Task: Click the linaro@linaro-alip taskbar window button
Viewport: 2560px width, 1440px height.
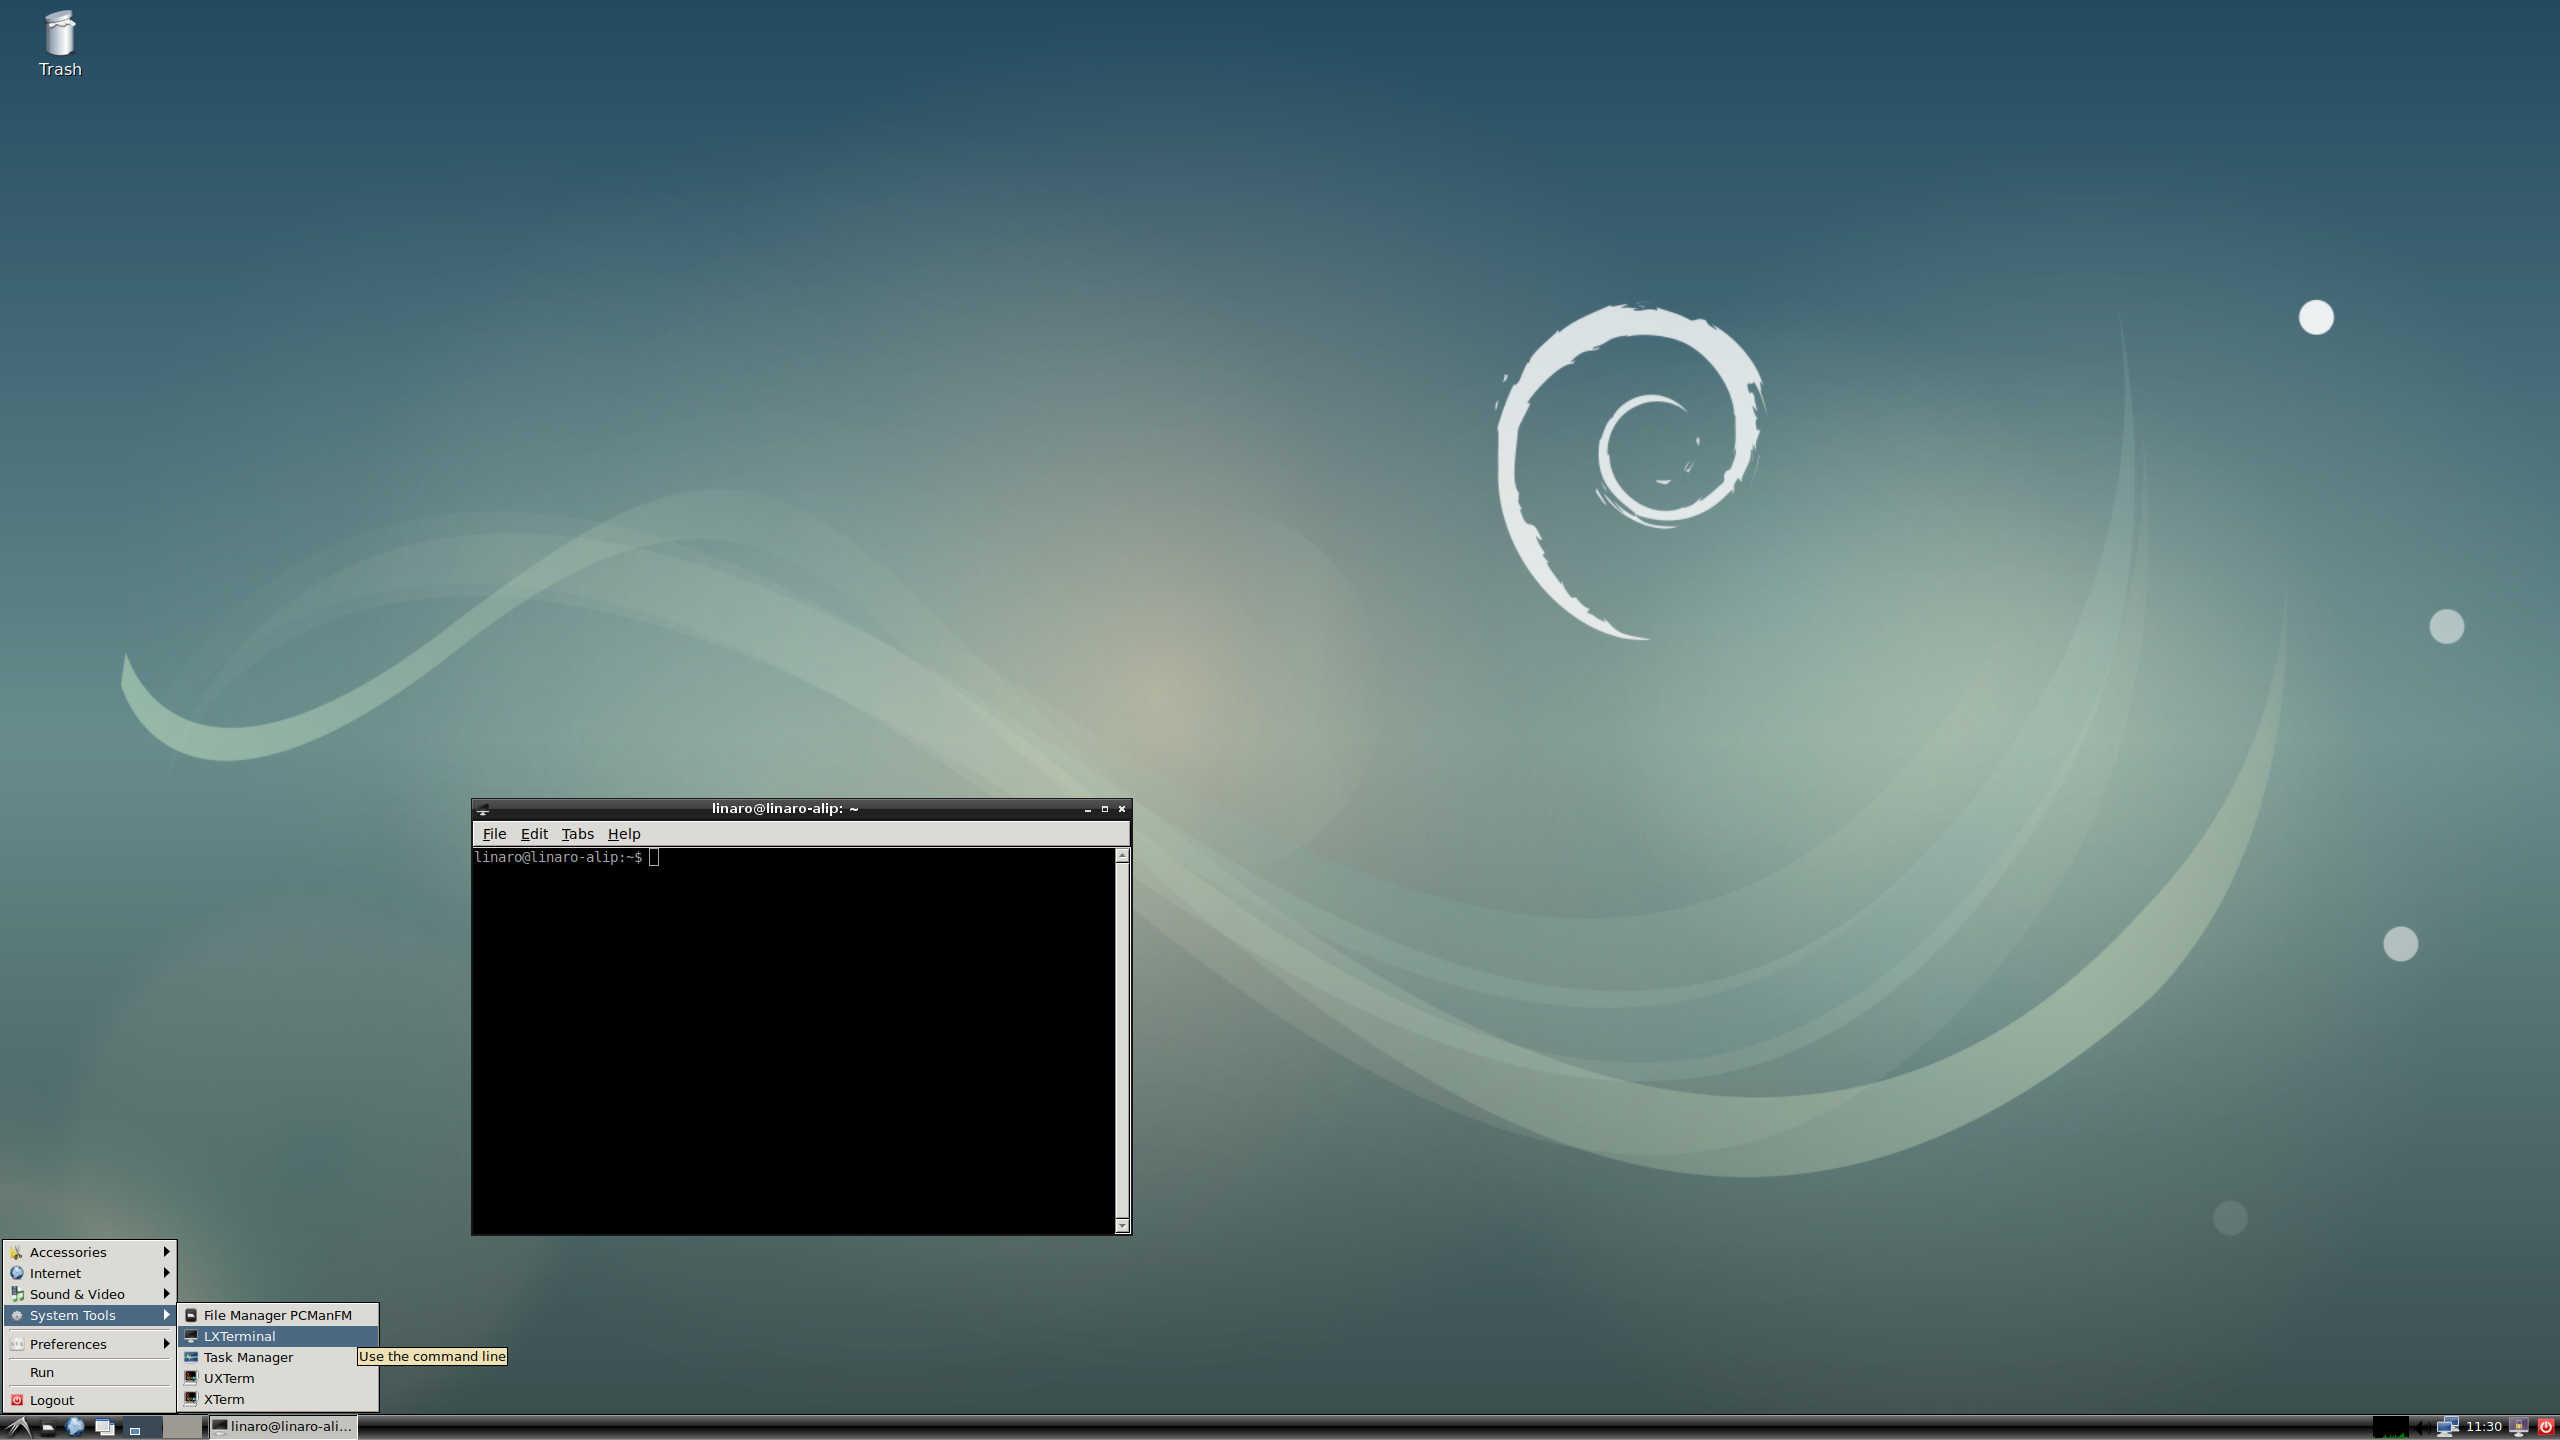Action: click(283, 1427)
